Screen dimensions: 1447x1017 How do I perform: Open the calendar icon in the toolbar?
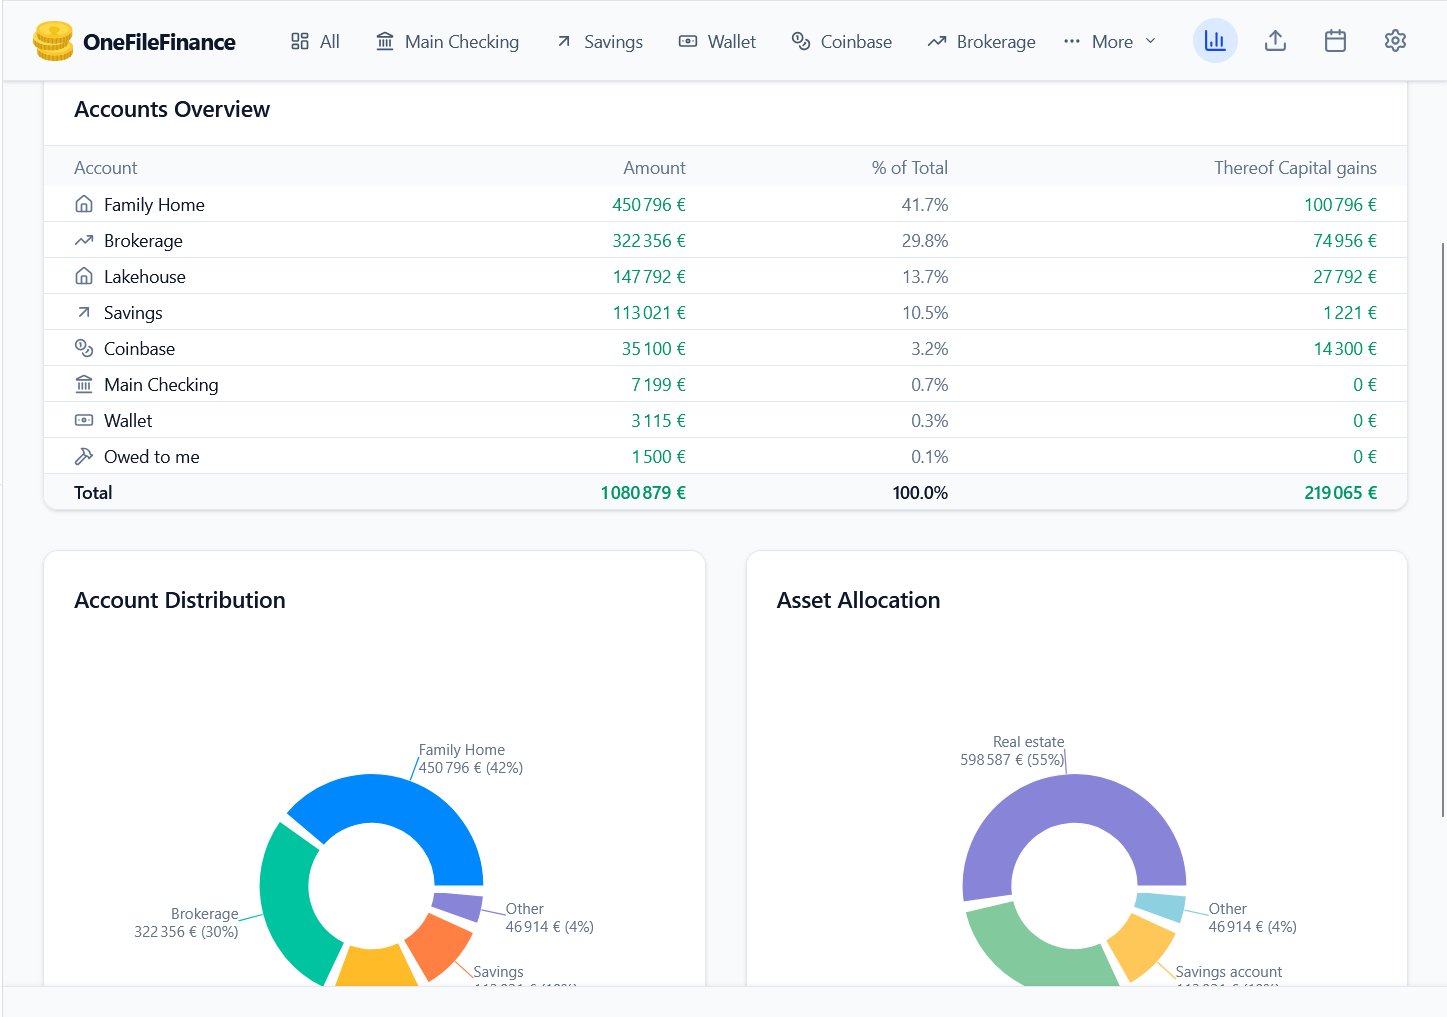(x=1335, y=41)
